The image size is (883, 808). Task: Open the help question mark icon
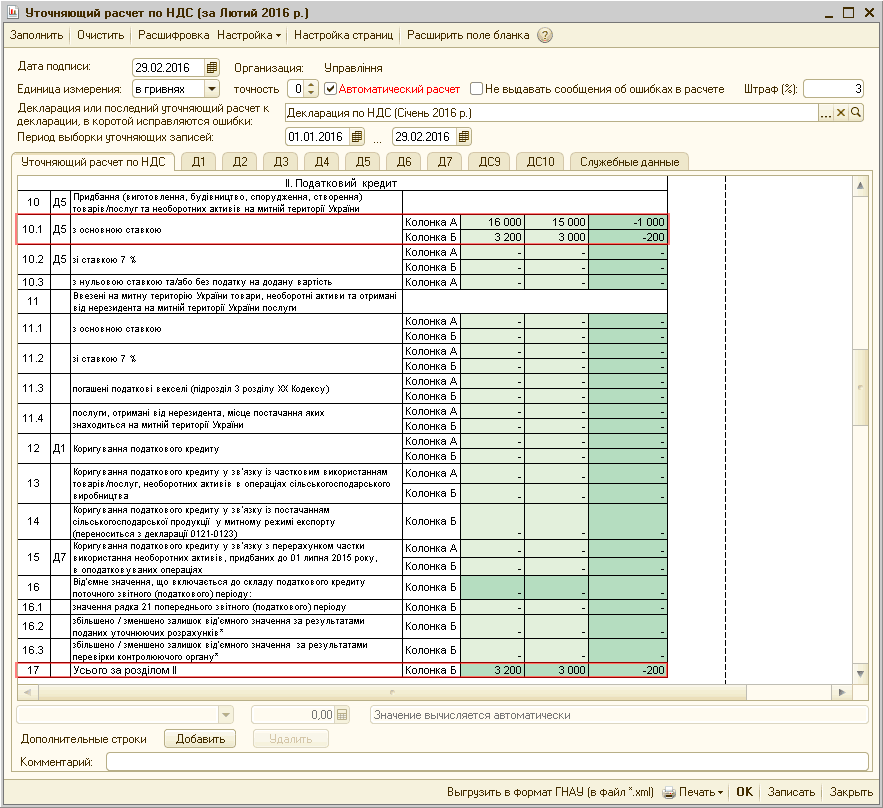pyautogui.click(x=544, y=35)
